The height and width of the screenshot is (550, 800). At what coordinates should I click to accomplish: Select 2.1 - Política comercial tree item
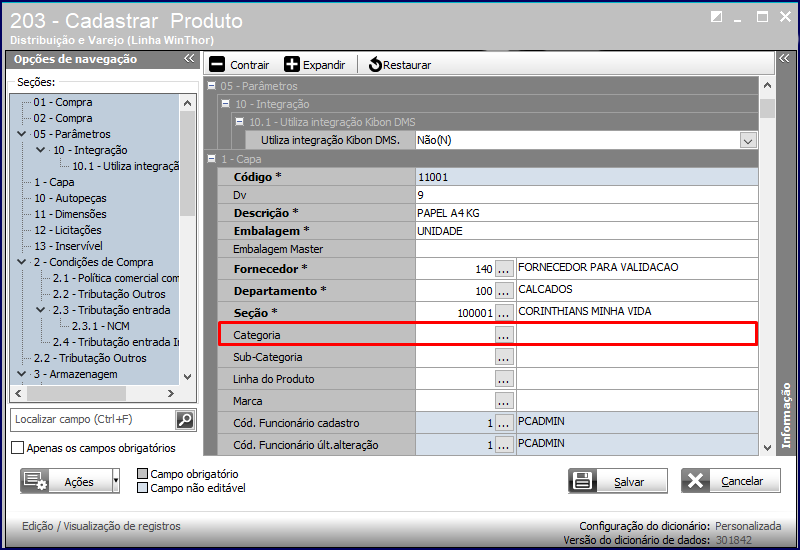(x=116, y=278)
